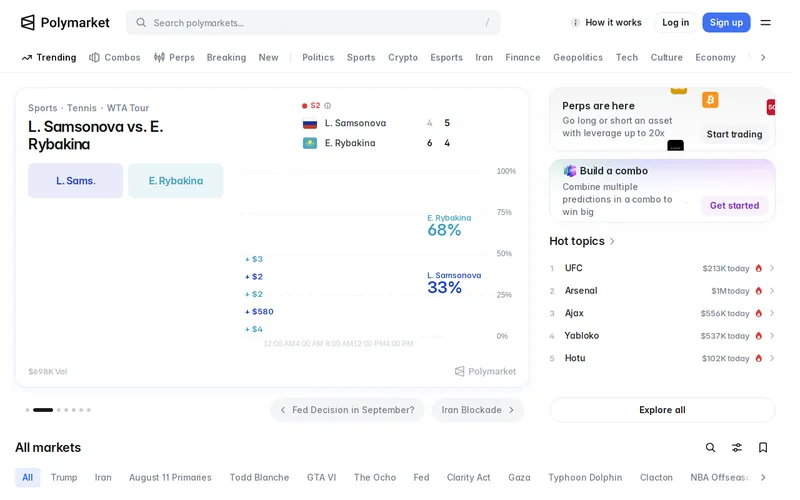
Task: Click the flame icon in Ajax row
Action: click(759, 313)
